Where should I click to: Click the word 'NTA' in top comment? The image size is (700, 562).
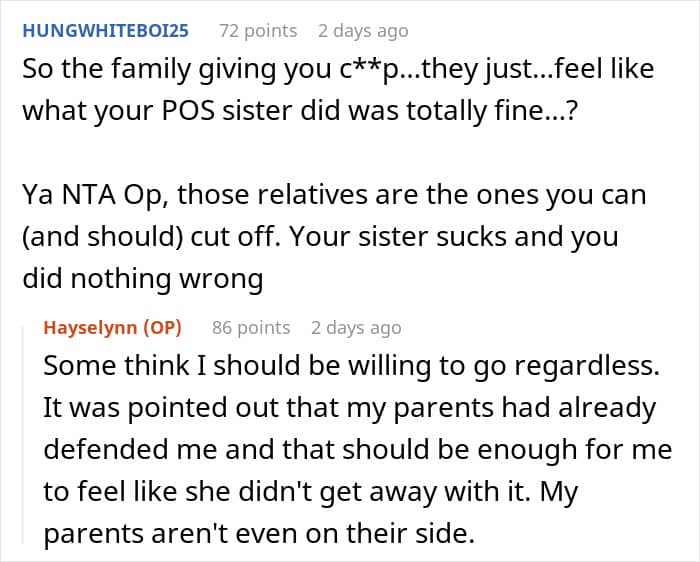tap(88, 195)
